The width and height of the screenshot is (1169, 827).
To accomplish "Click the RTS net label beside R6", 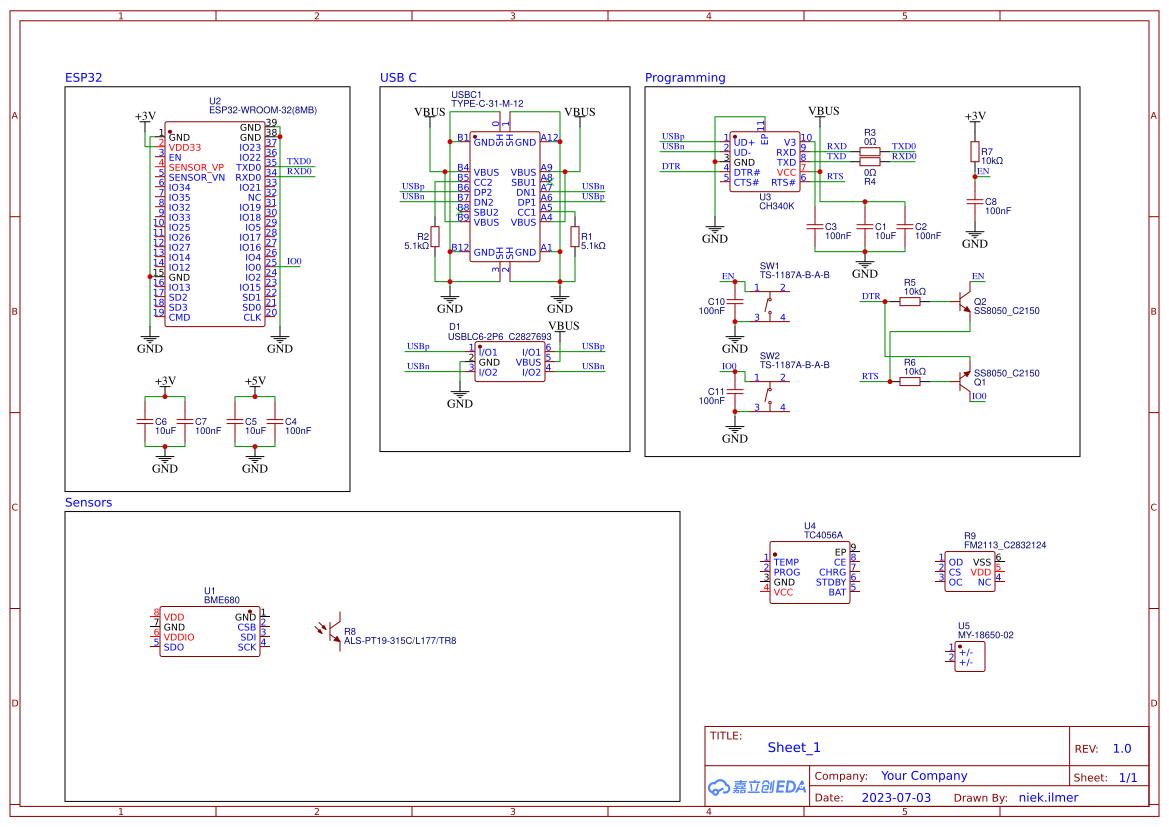I will 870,377.
